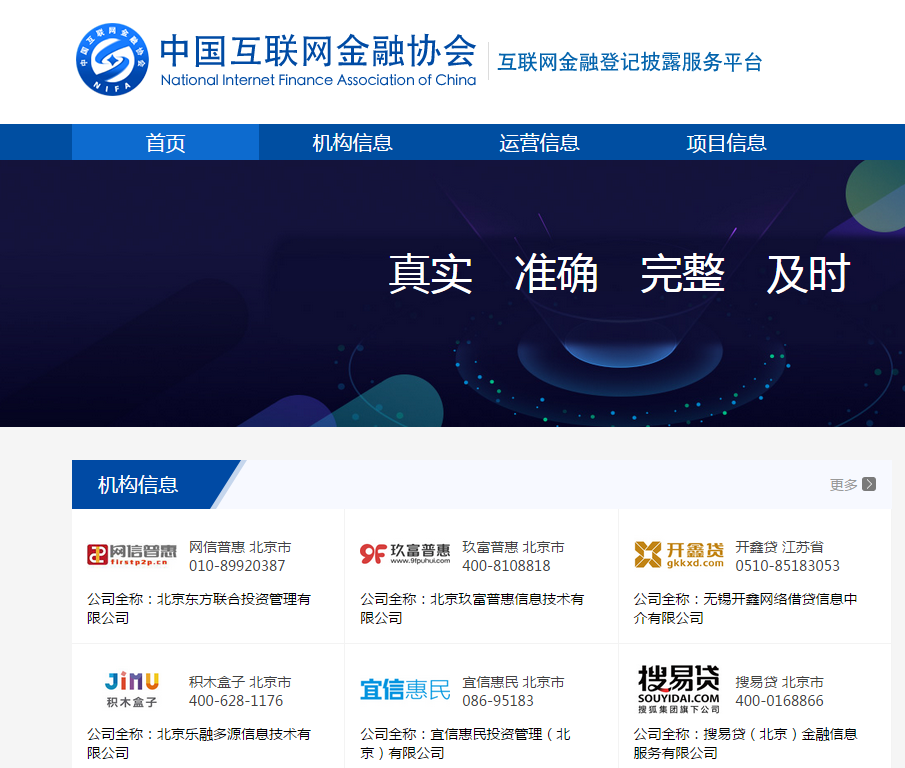Switch to the 运营信息 navigation tab

click(x=539, y=143)
